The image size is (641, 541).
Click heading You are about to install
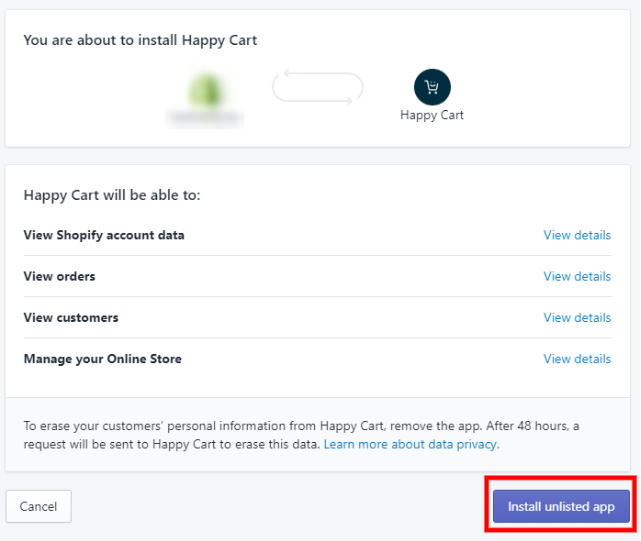(x=140, y=40)
